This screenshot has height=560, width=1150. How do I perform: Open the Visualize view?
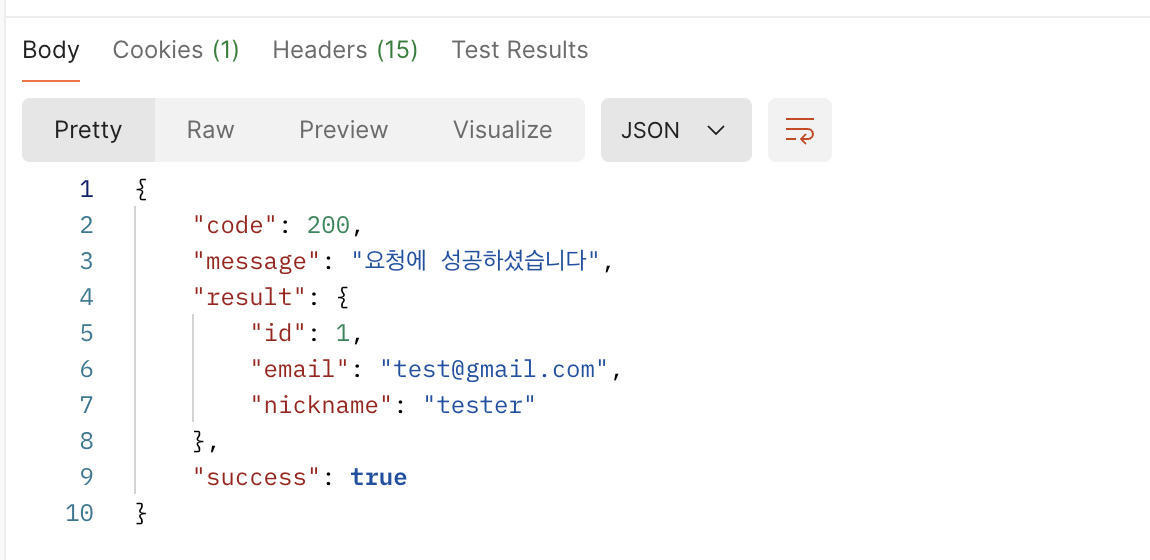502,130
